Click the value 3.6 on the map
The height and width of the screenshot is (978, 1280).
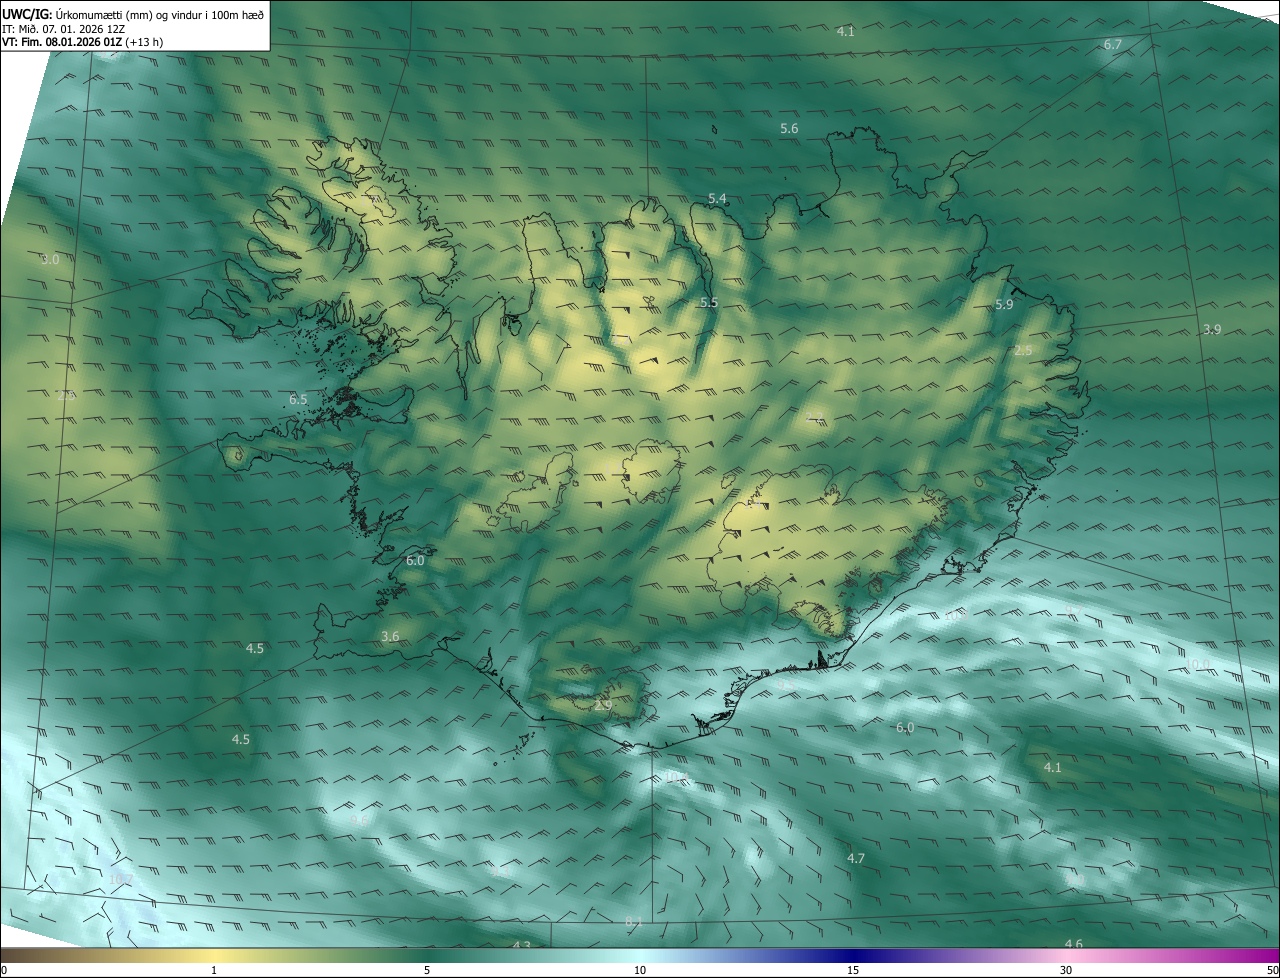390,636
